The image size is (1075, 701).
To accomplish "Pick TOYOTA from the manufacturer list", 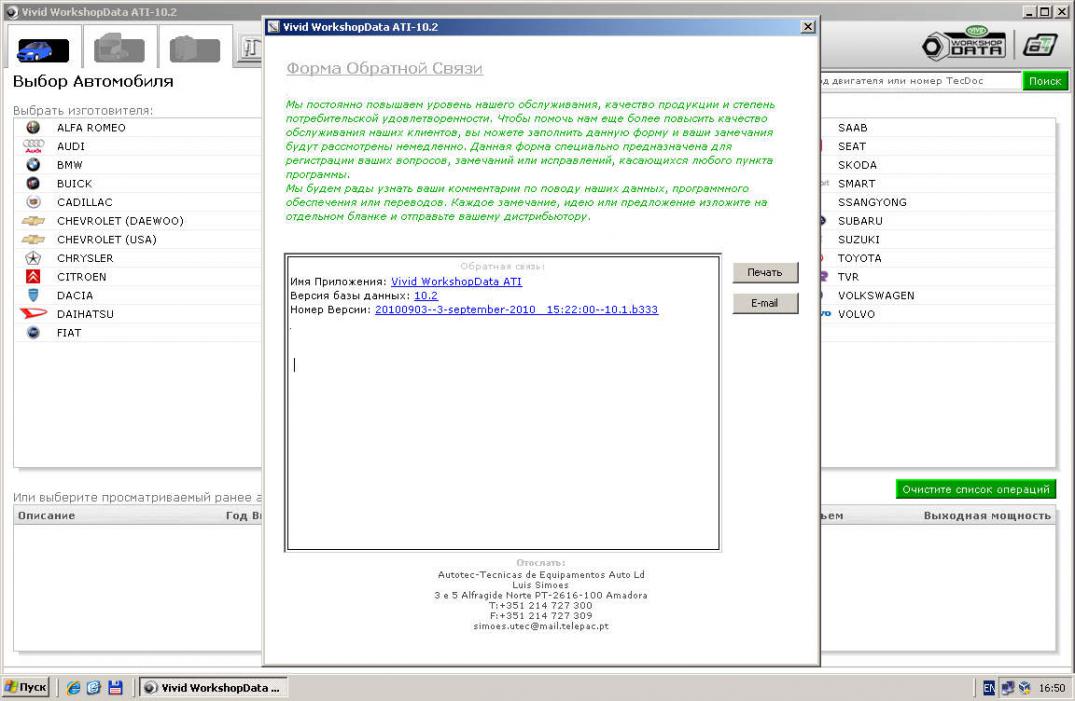I will click(859, 258).
